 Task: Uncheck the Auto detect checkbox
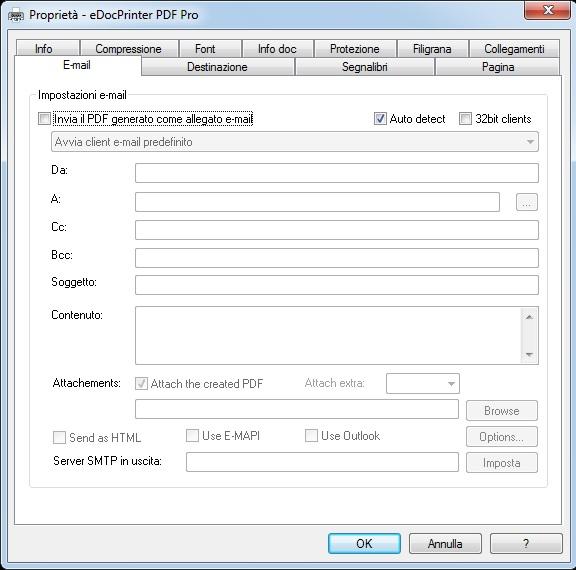tap(380, 119)
